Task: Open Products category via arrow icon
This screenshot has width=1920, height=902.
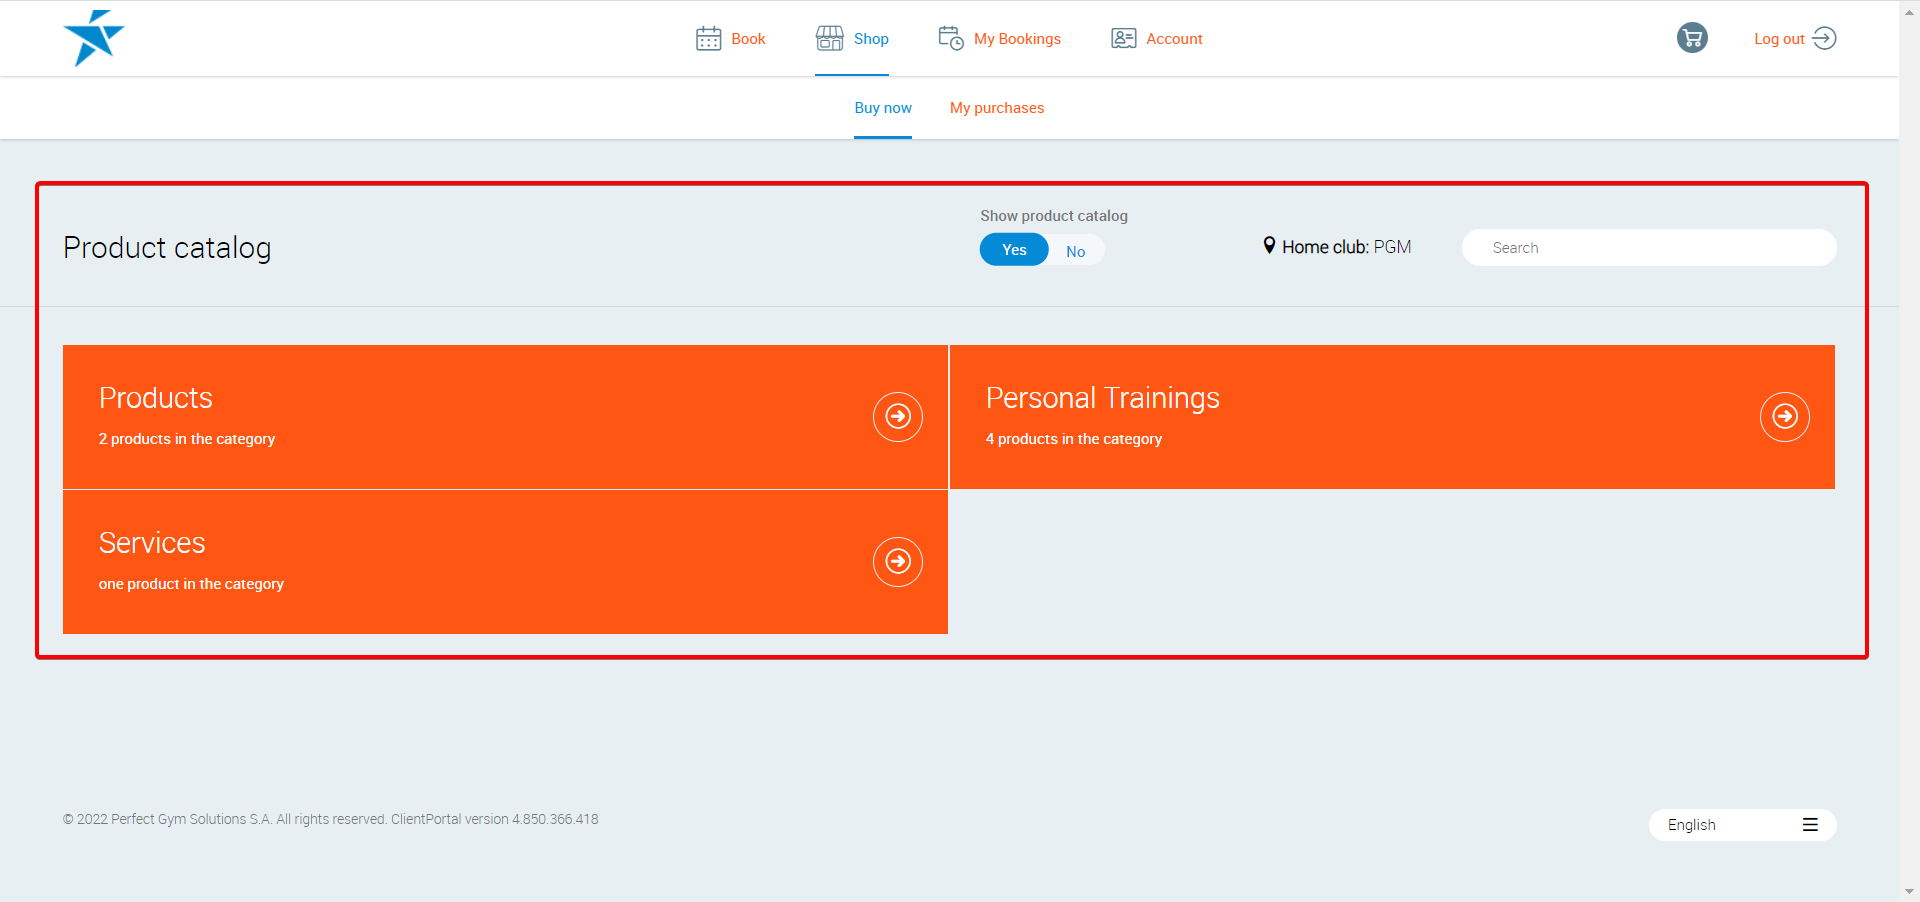Action: (x=897, y=417)
